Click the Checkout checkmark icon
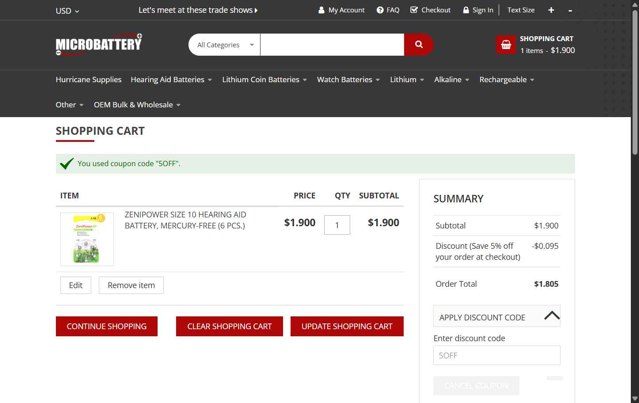 click(414, 10)
